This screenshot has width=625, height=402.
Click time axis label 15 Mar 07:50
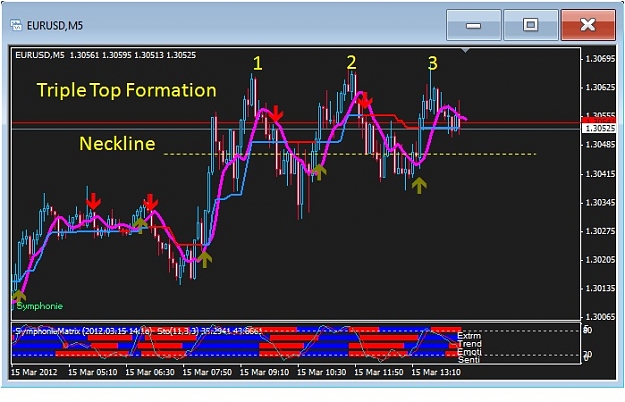[207, 372]
